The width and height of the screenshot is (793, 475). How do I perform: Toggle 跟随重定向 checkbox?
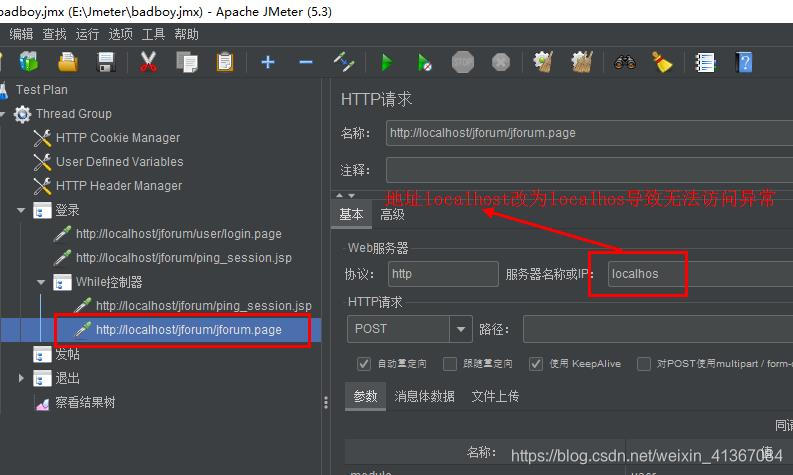pos(450,364)
